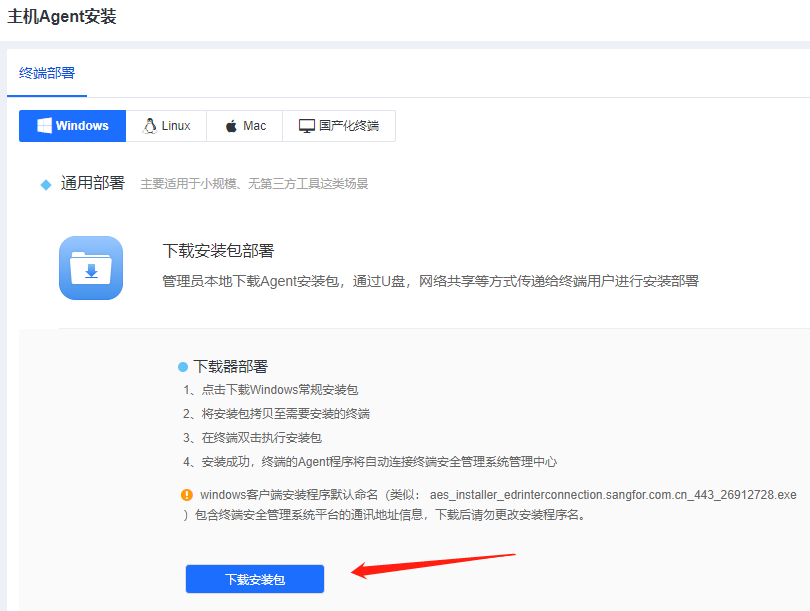Select the Apple logo on the Mac option
The width and height of the screenshot is (810, 611).
pyautogui.click(x=230, y=125)
